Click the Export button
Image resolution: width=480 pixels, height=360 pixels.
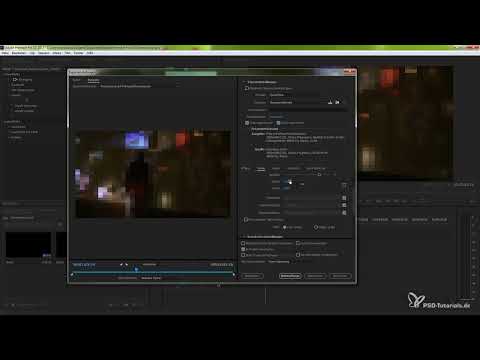tap(315, 276)
